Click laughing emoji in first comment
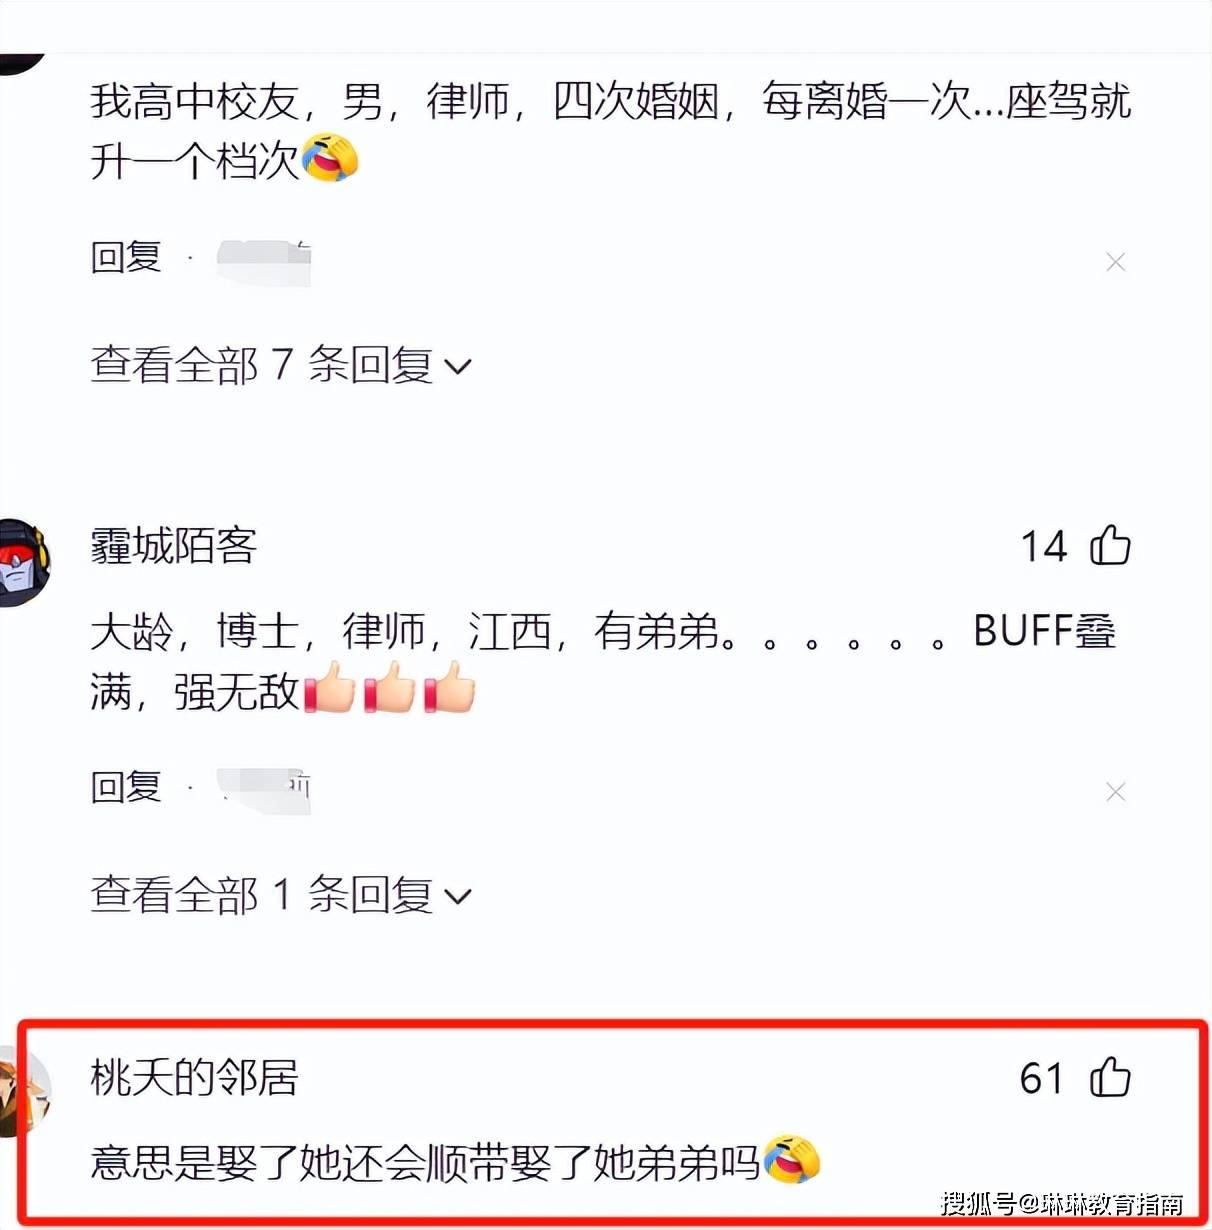This screenshot has width=1212, height=1230. (x=329, y=158)
